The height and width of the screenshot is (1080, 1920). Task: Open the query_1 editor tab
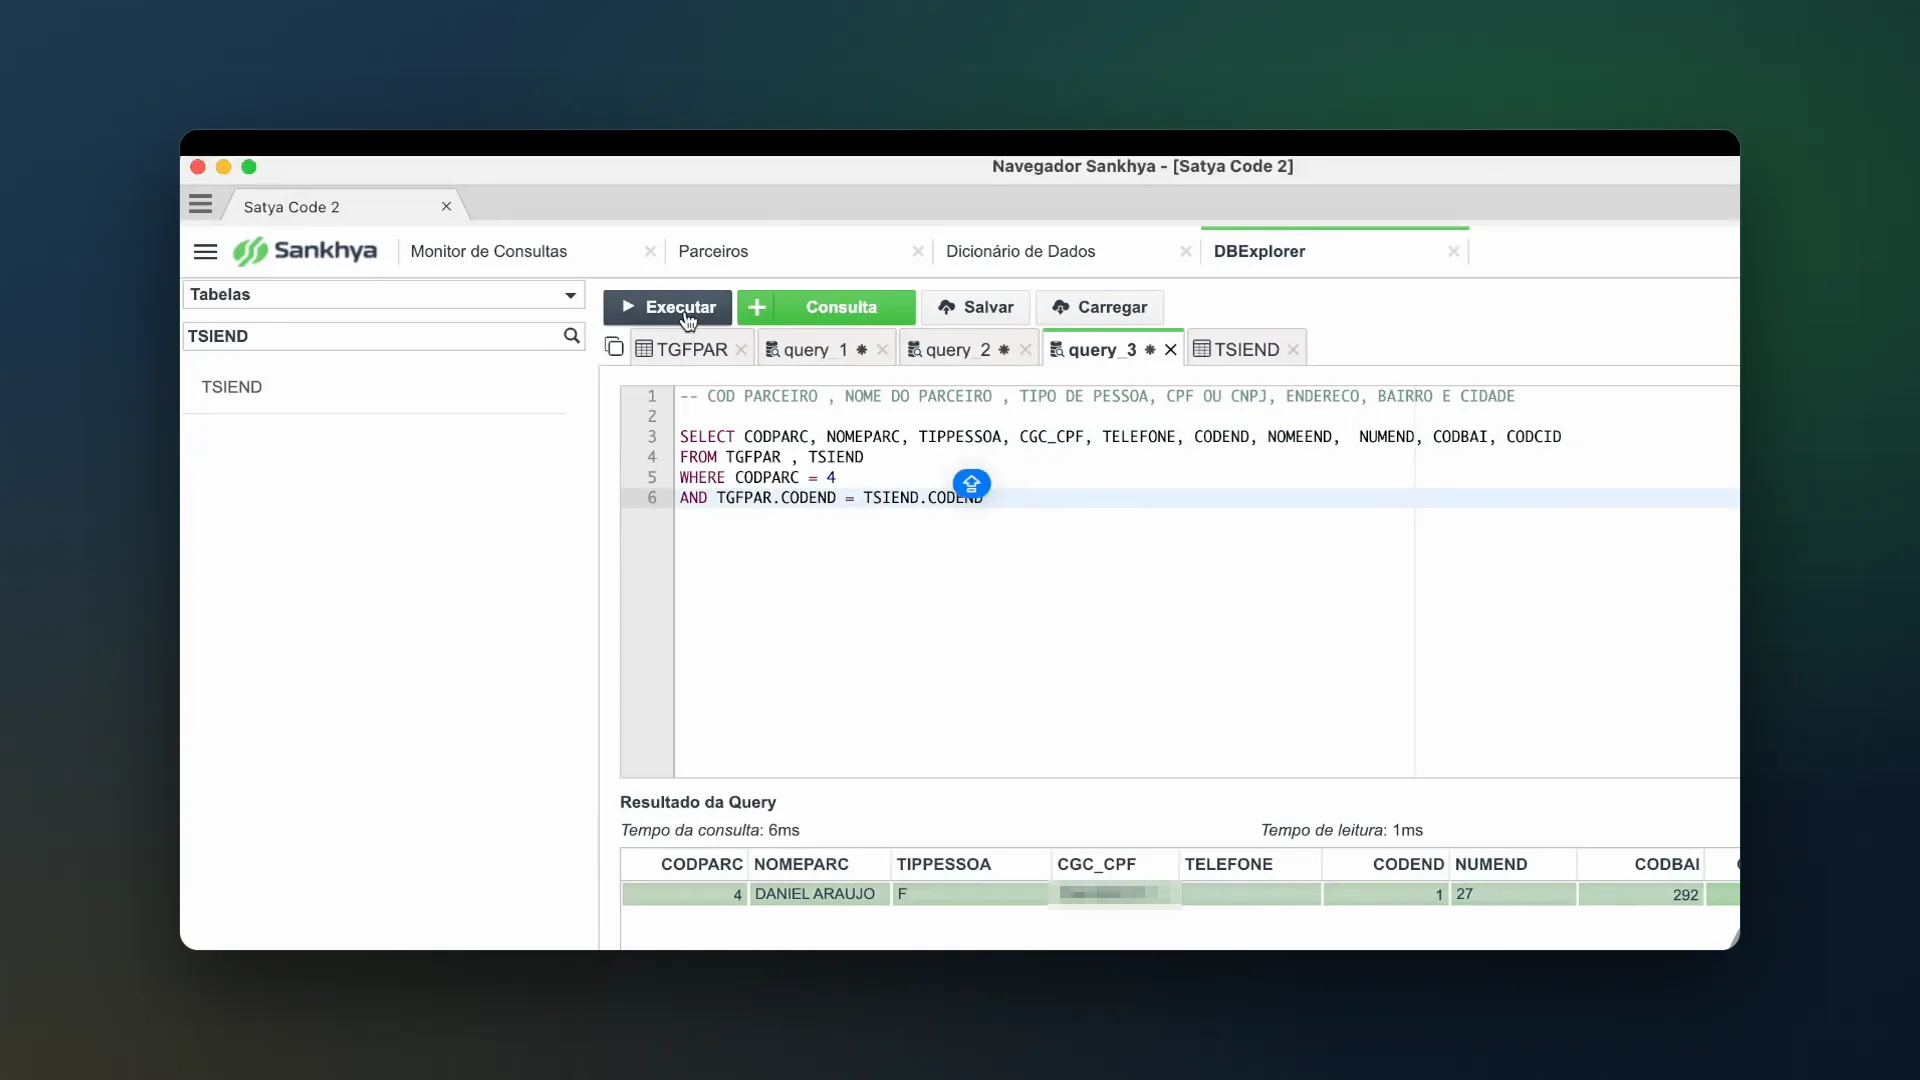tap(815, 349)
